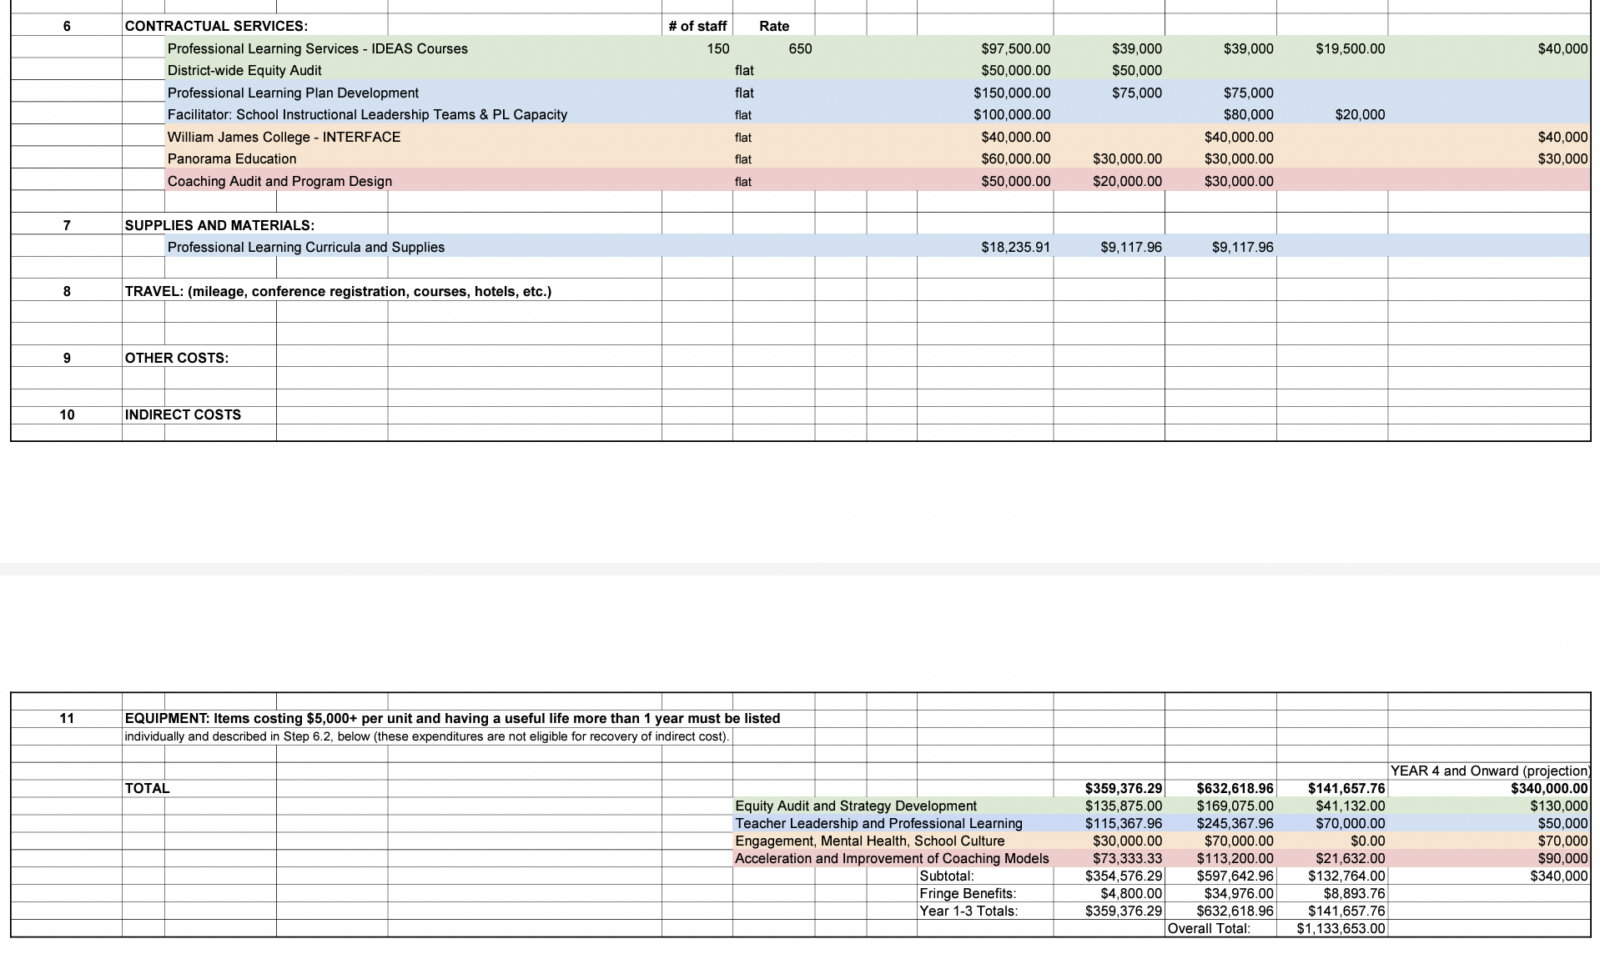
Task: Select the $97,500.00 amount cell
Action: pyautogui.click(x=1015, y=49)
